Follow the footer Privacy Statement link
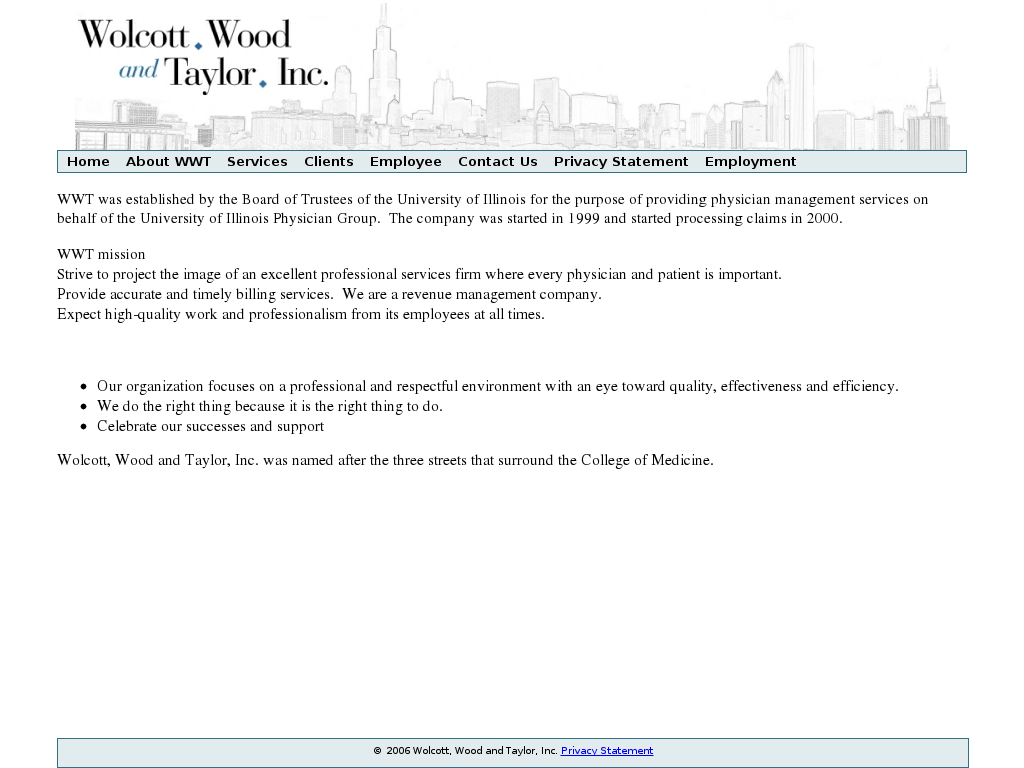This screenshot has height=768, width=1024. pos(607,750)
